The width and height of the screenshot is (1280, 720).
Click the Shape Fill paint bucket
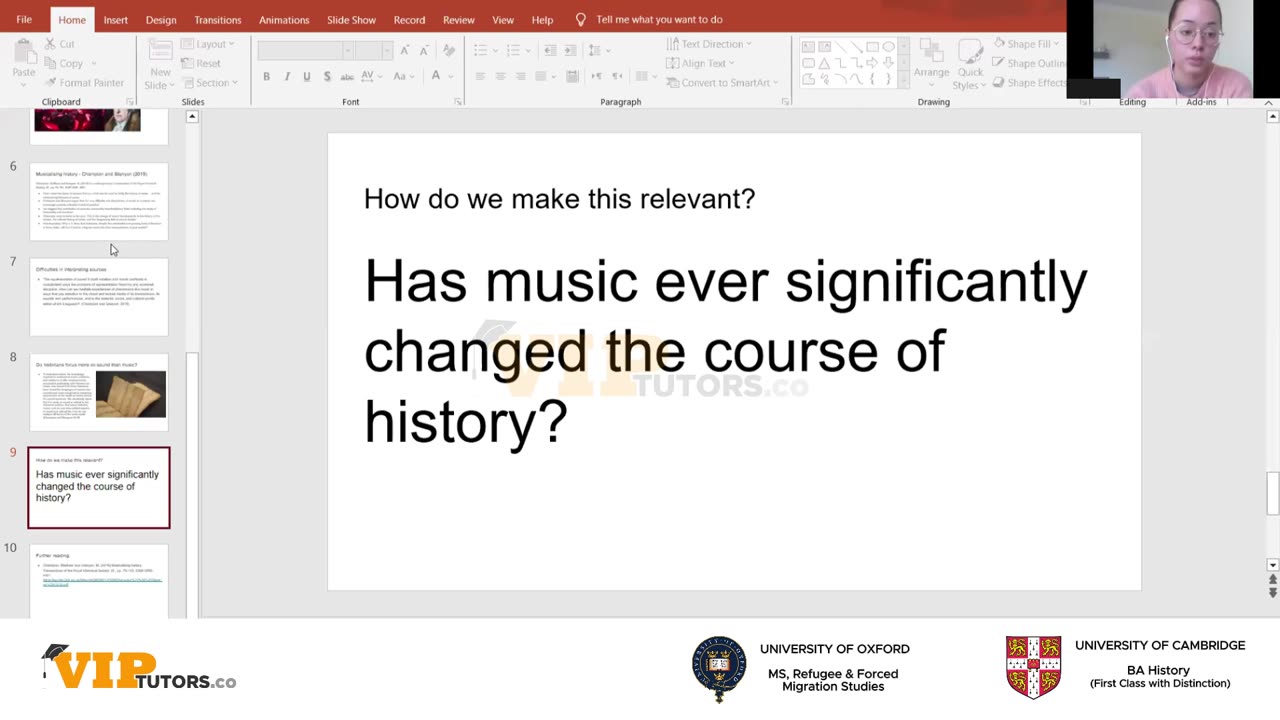tap(1000, 44)
